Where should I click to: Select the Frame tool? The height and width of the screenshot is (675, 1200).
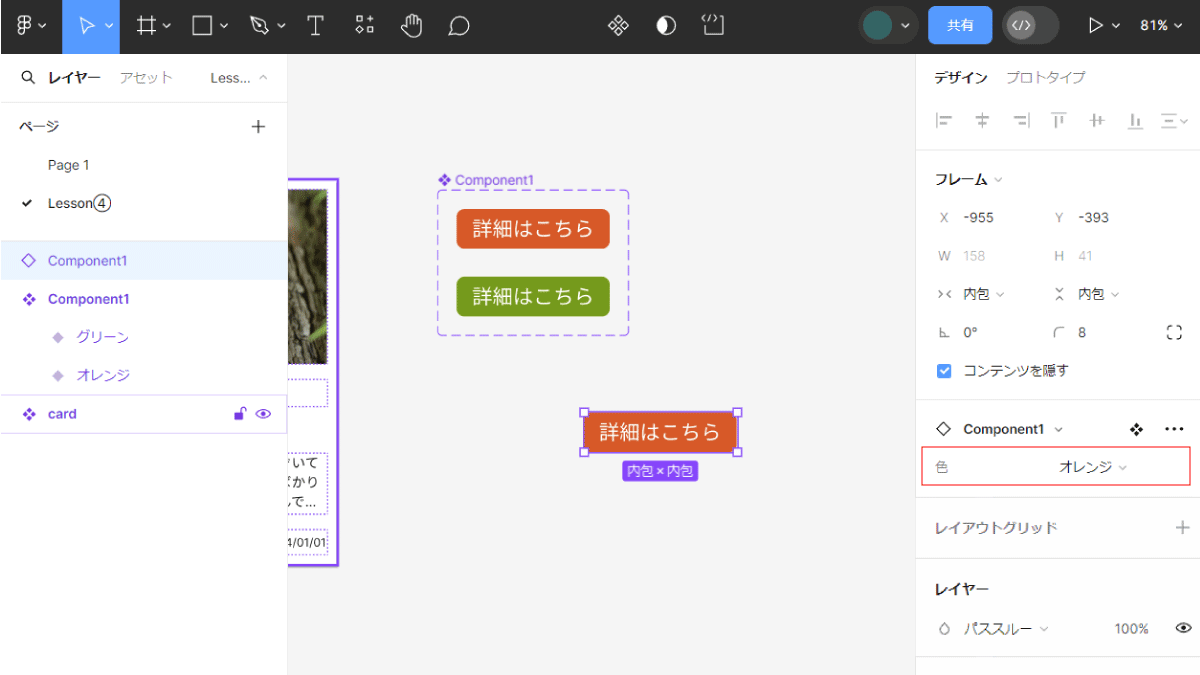(146, 26)
